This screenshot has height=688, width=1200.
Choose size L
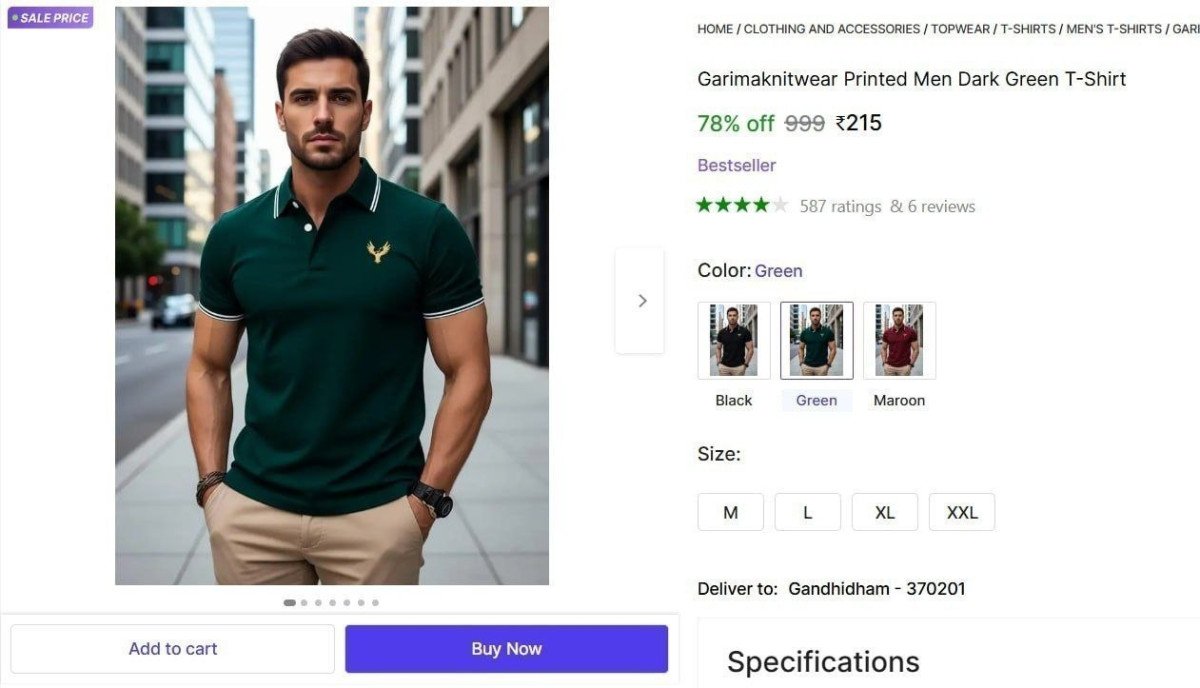807,512
